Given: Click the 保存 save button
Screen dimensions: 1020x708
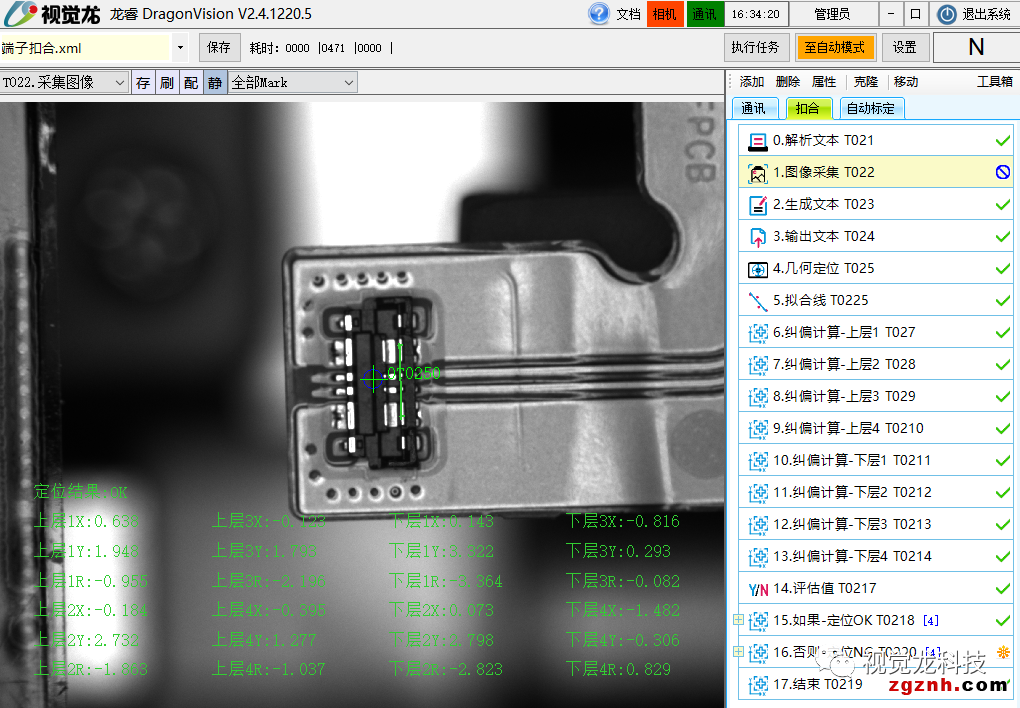Looking at the screenshot, I should point(219,47).
